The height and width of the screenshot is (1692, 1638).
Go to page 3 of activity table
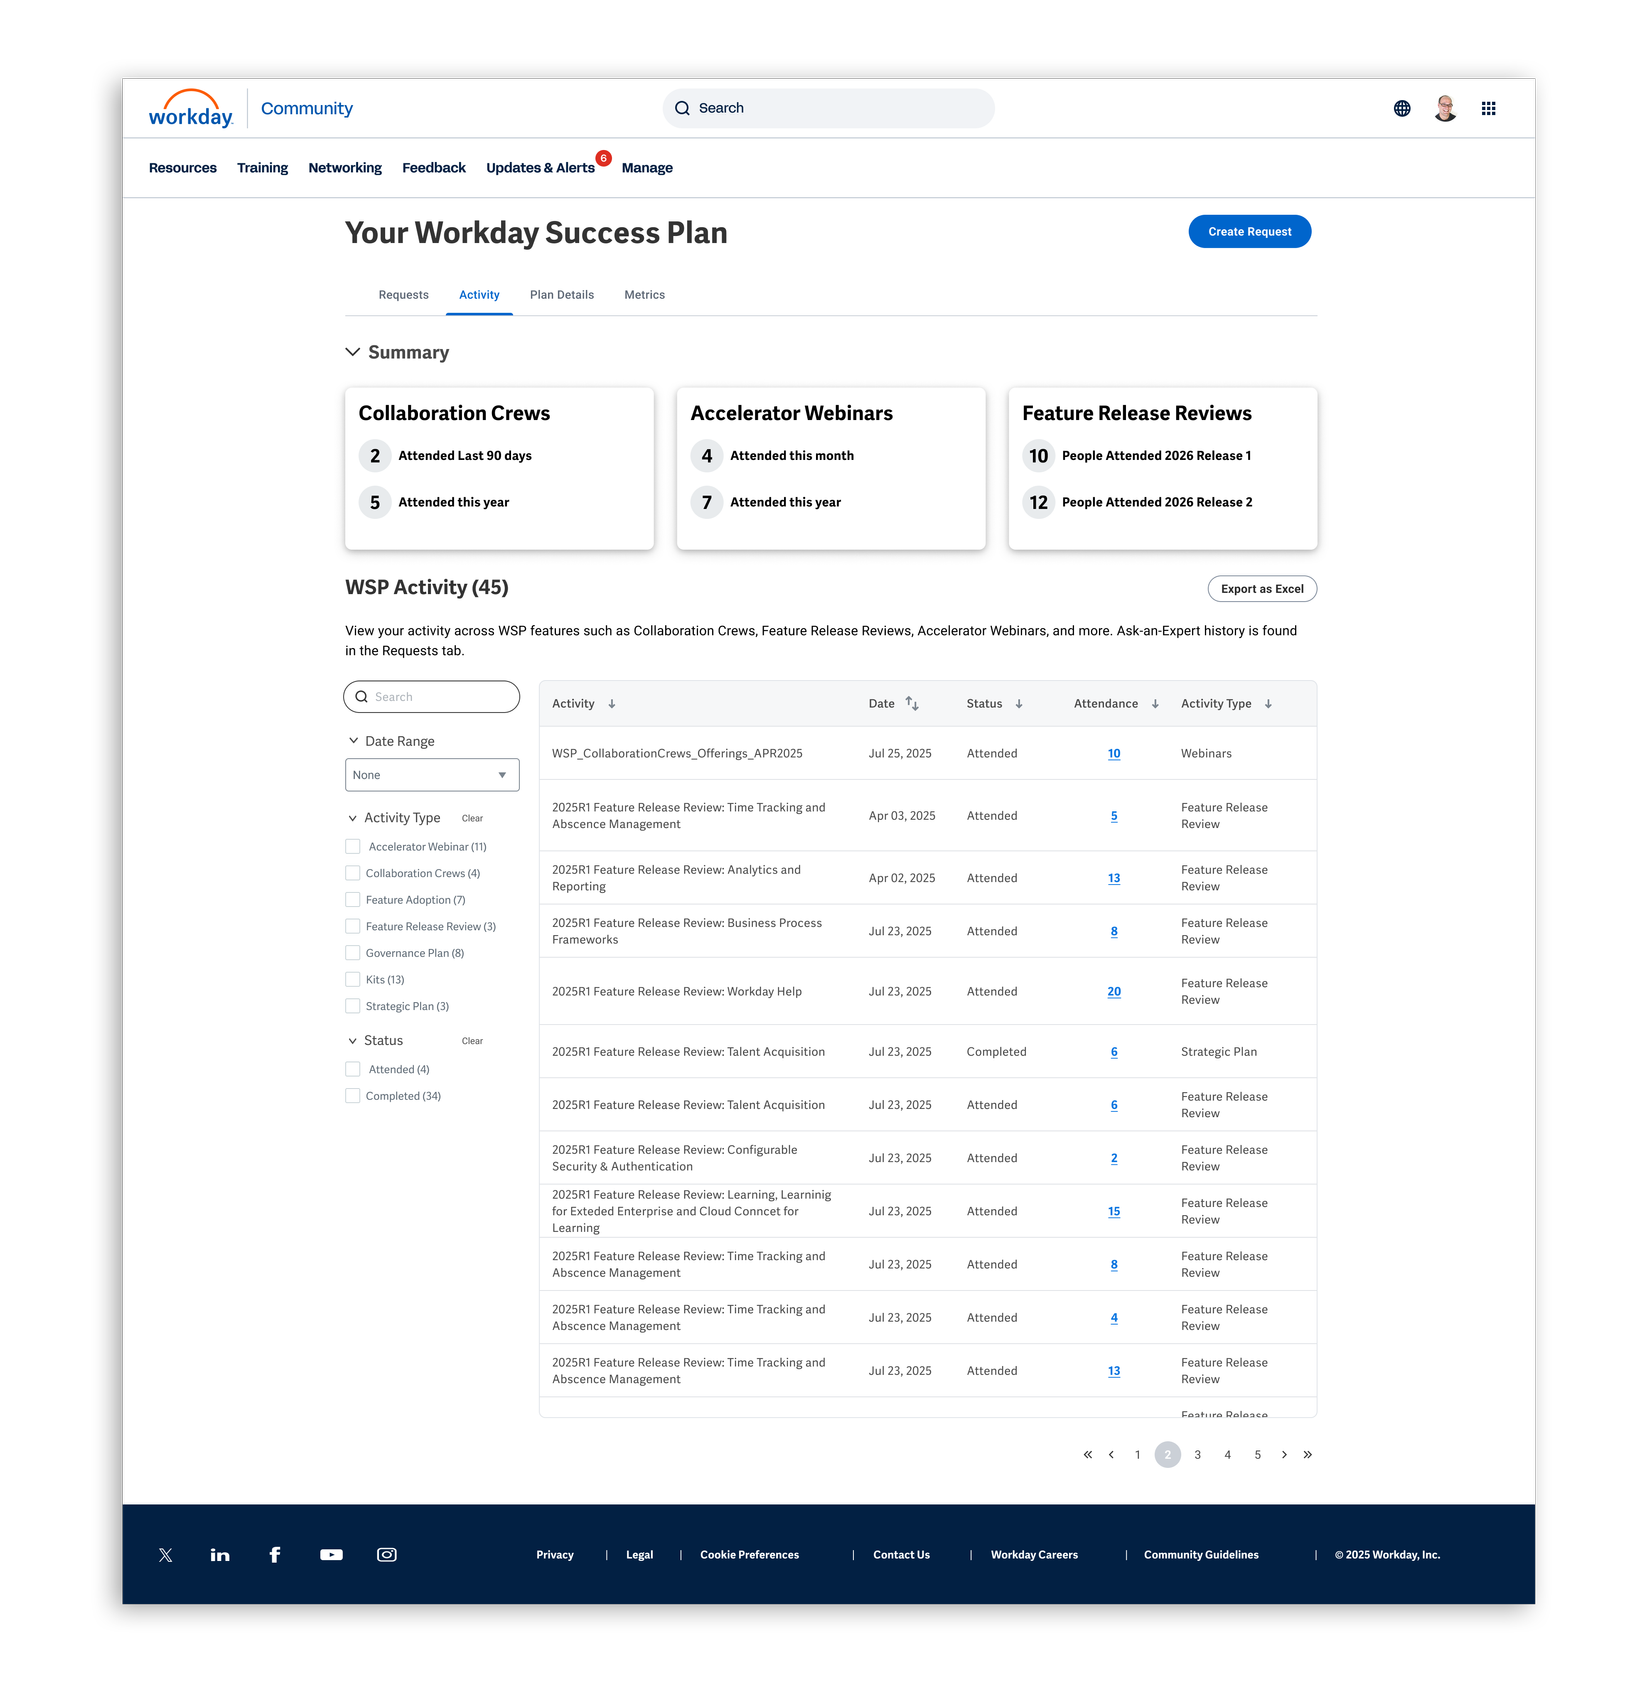coord(1198,1455)
